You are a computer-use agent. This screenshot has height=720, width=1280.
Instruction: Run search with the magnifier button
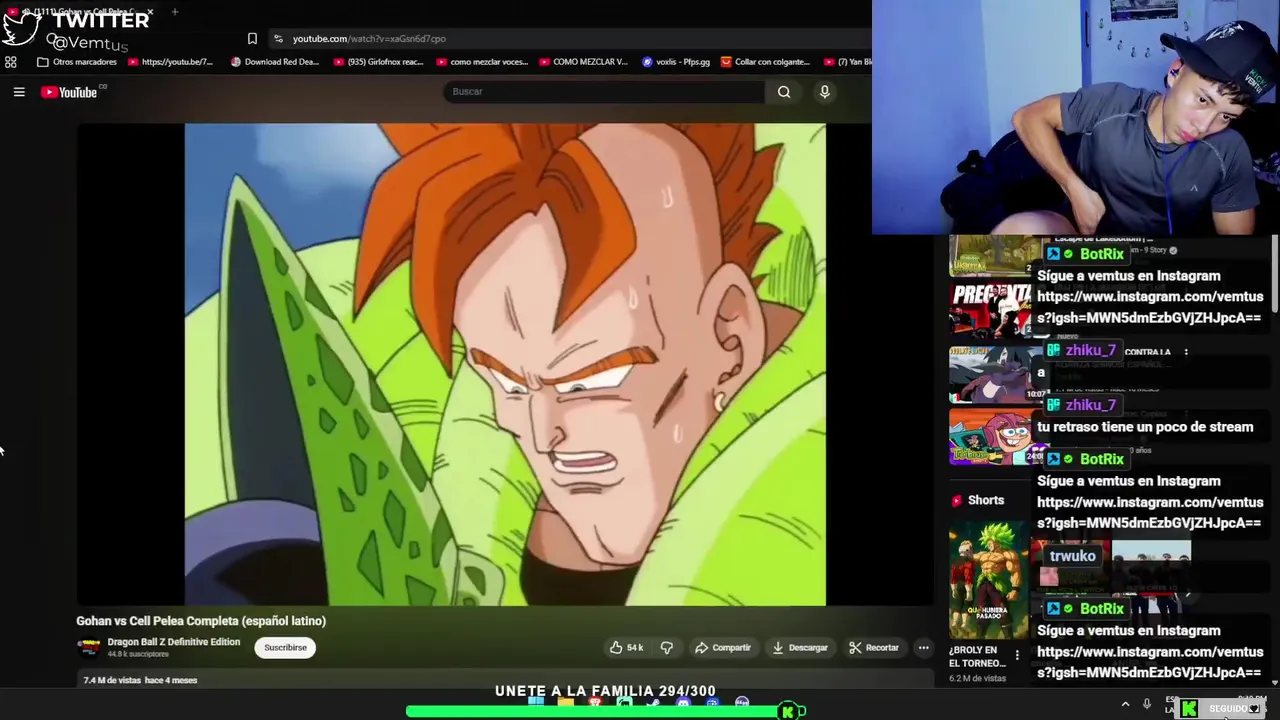784,92
